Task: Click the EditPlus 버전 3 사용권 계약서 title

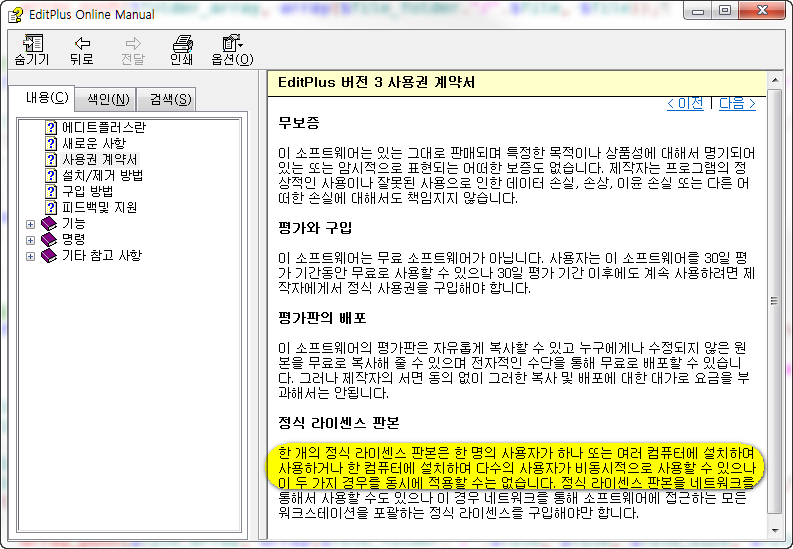Action: [376, 82]
